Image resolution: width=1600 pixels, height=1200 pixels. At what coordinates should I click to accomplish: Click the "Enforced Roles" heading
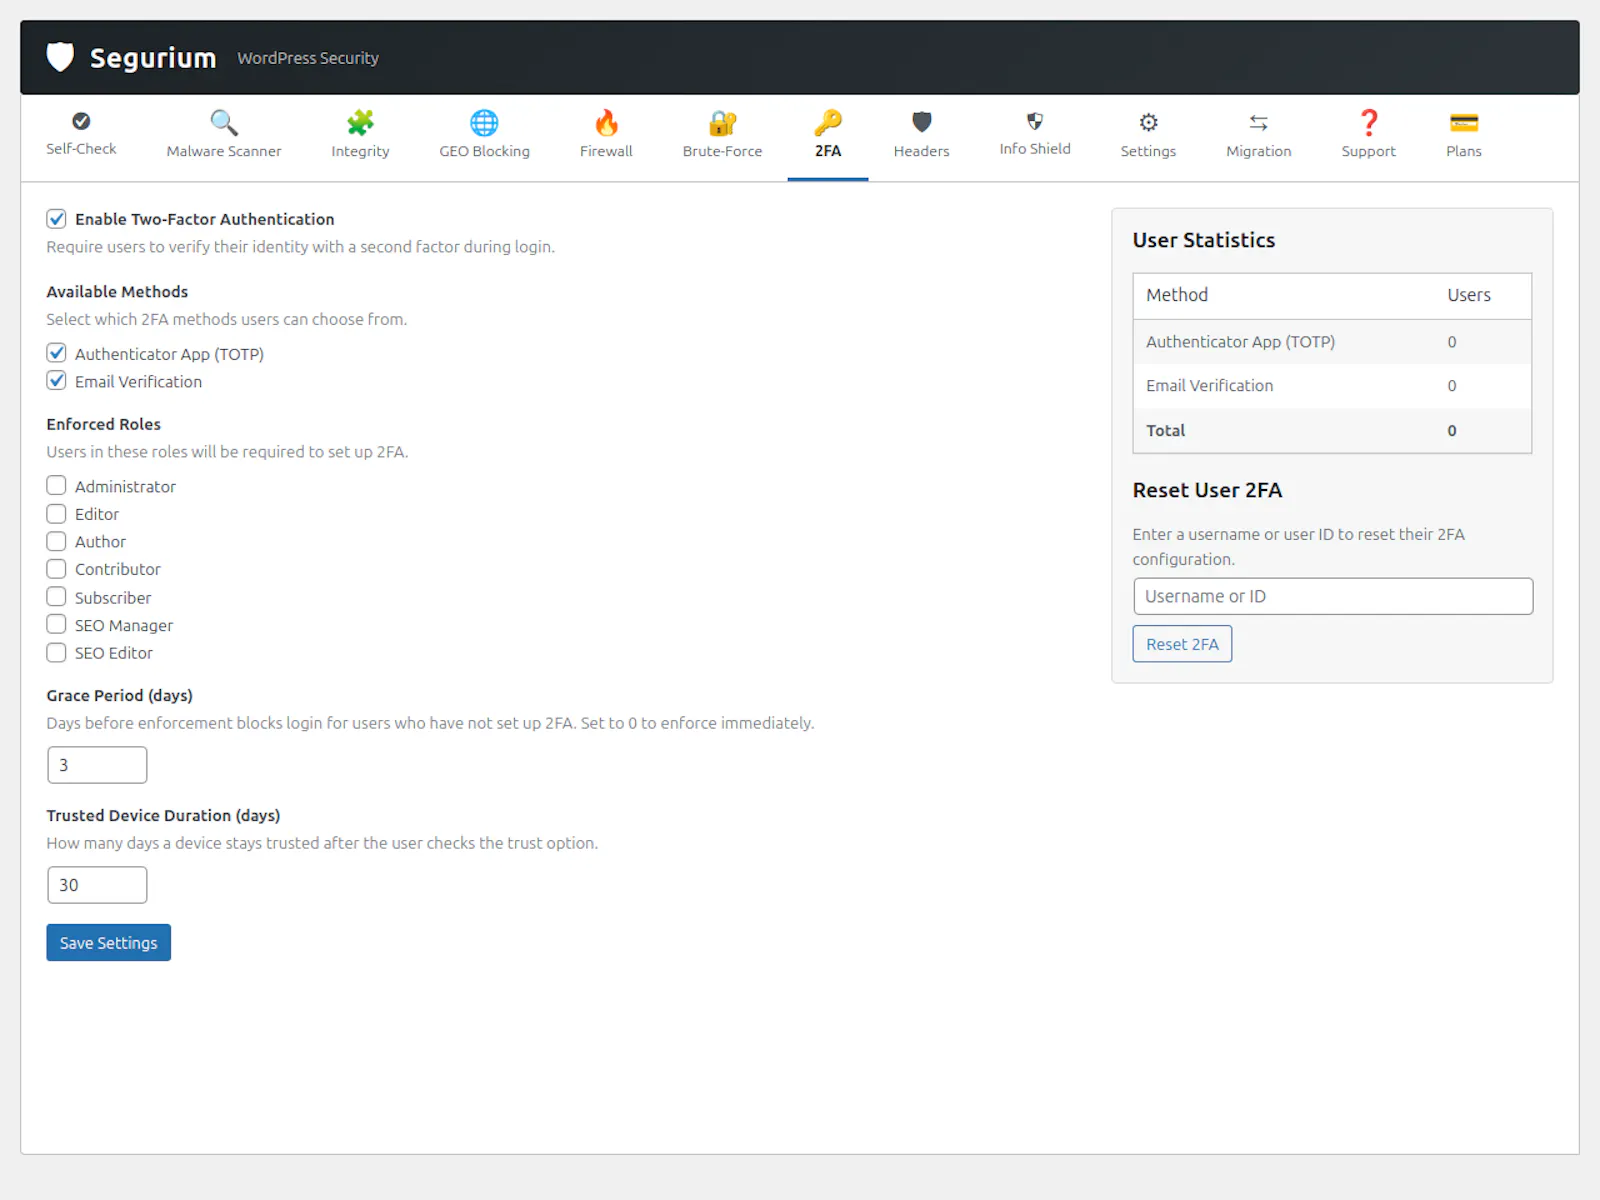pos(103,424)
